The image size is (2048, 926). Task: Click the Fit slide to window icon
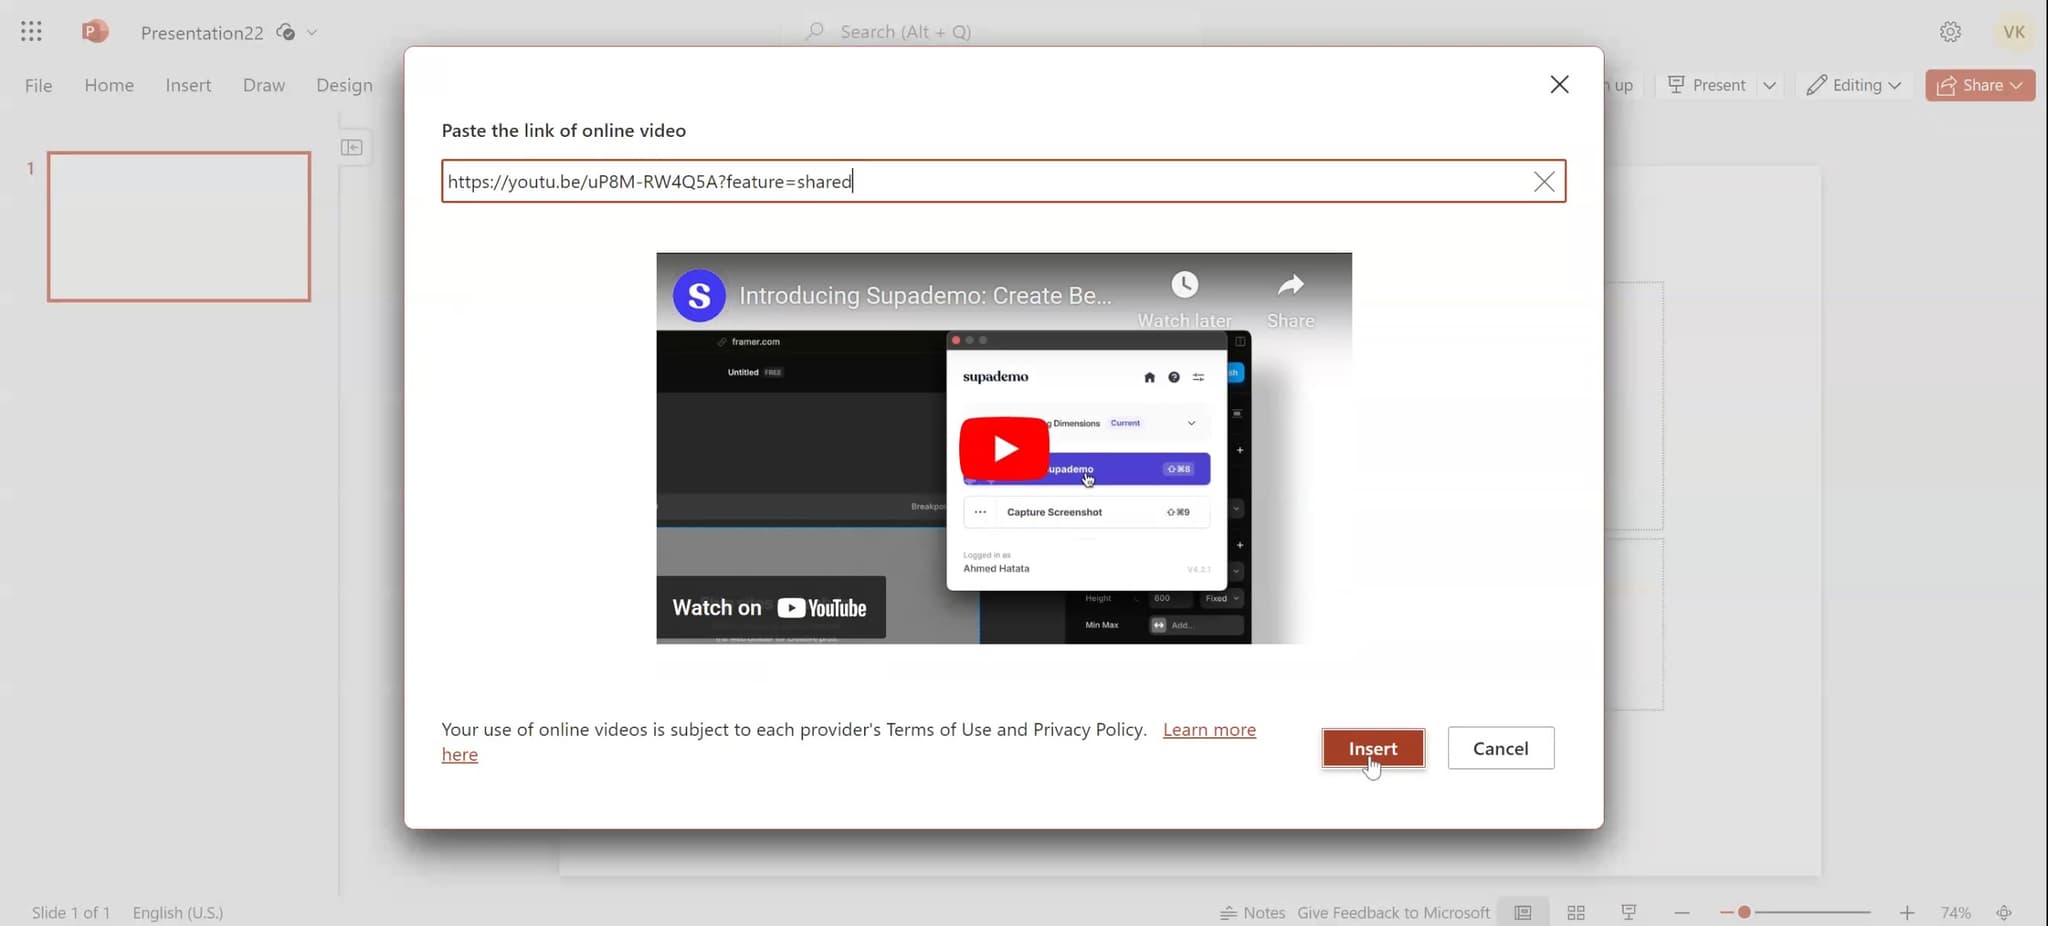(x=2004, y=911)
